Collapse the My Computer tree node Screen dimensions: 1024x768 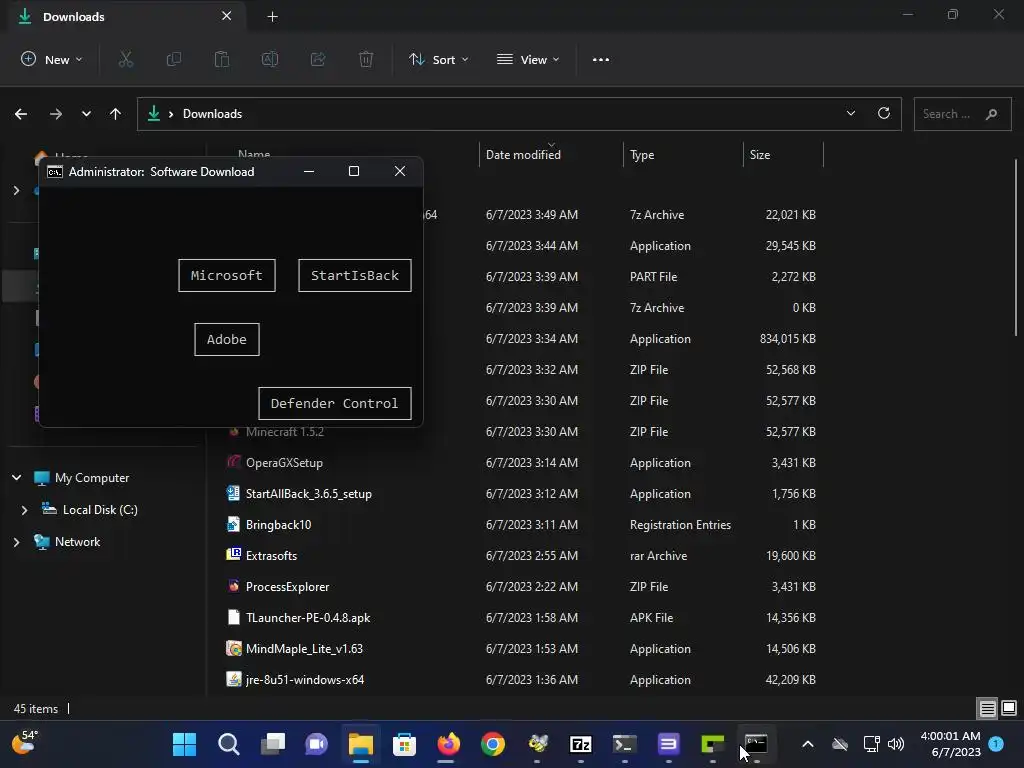(16, 478)
